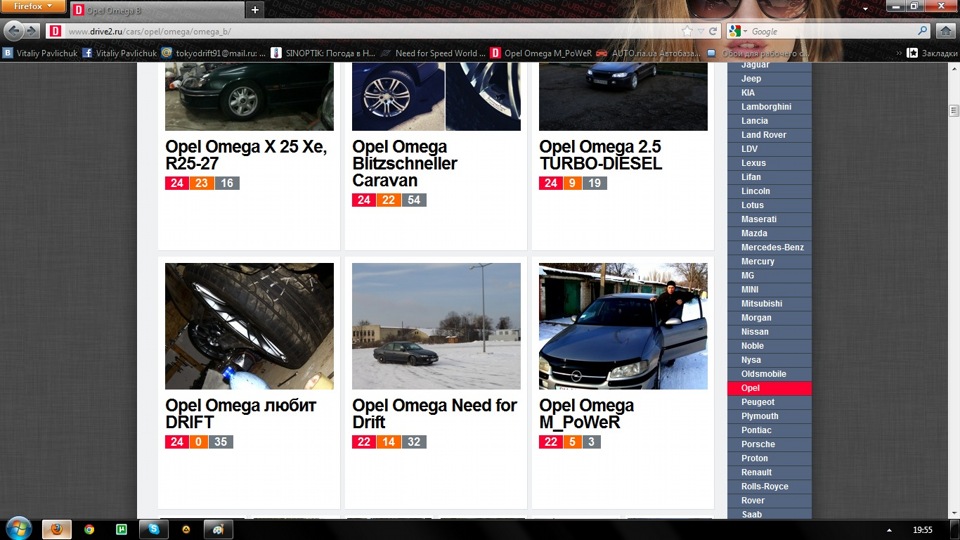
Task: Open the Facebook Vitaliy Pavlichuk bookmark
Action: coord(119,53)
